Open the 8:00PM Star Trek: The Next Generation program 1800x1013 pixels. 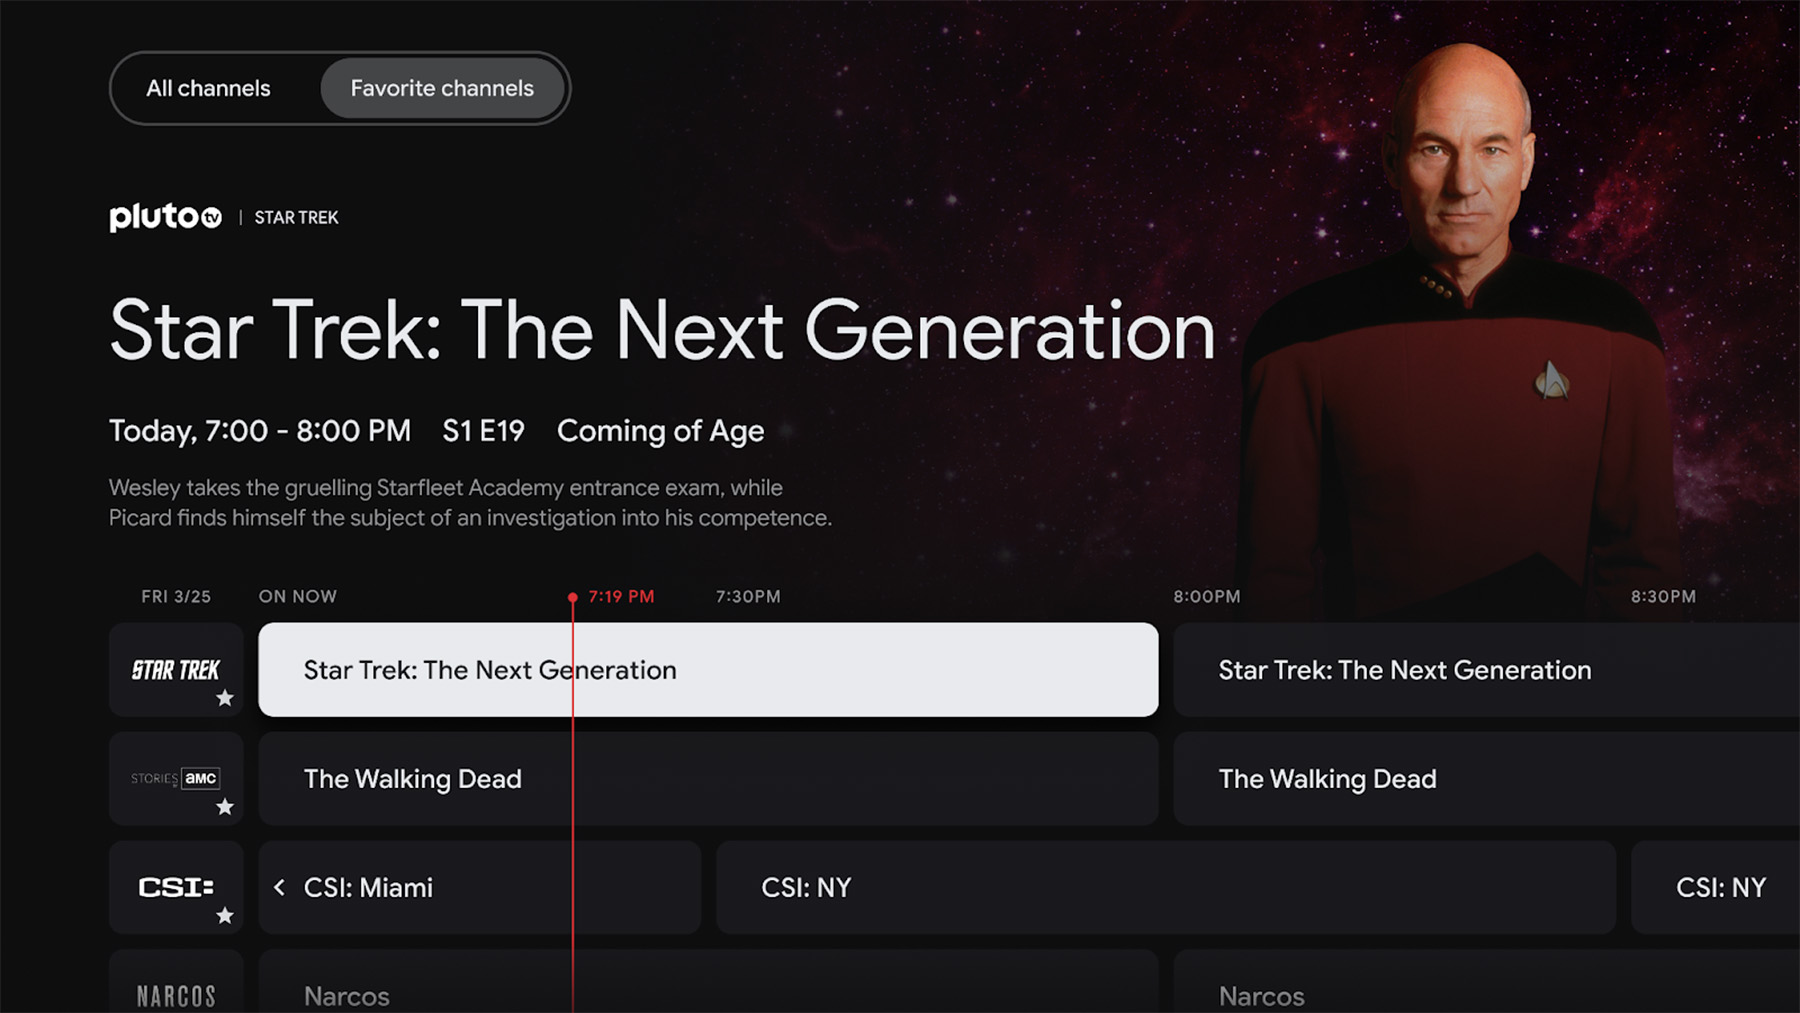point(1486,669)
